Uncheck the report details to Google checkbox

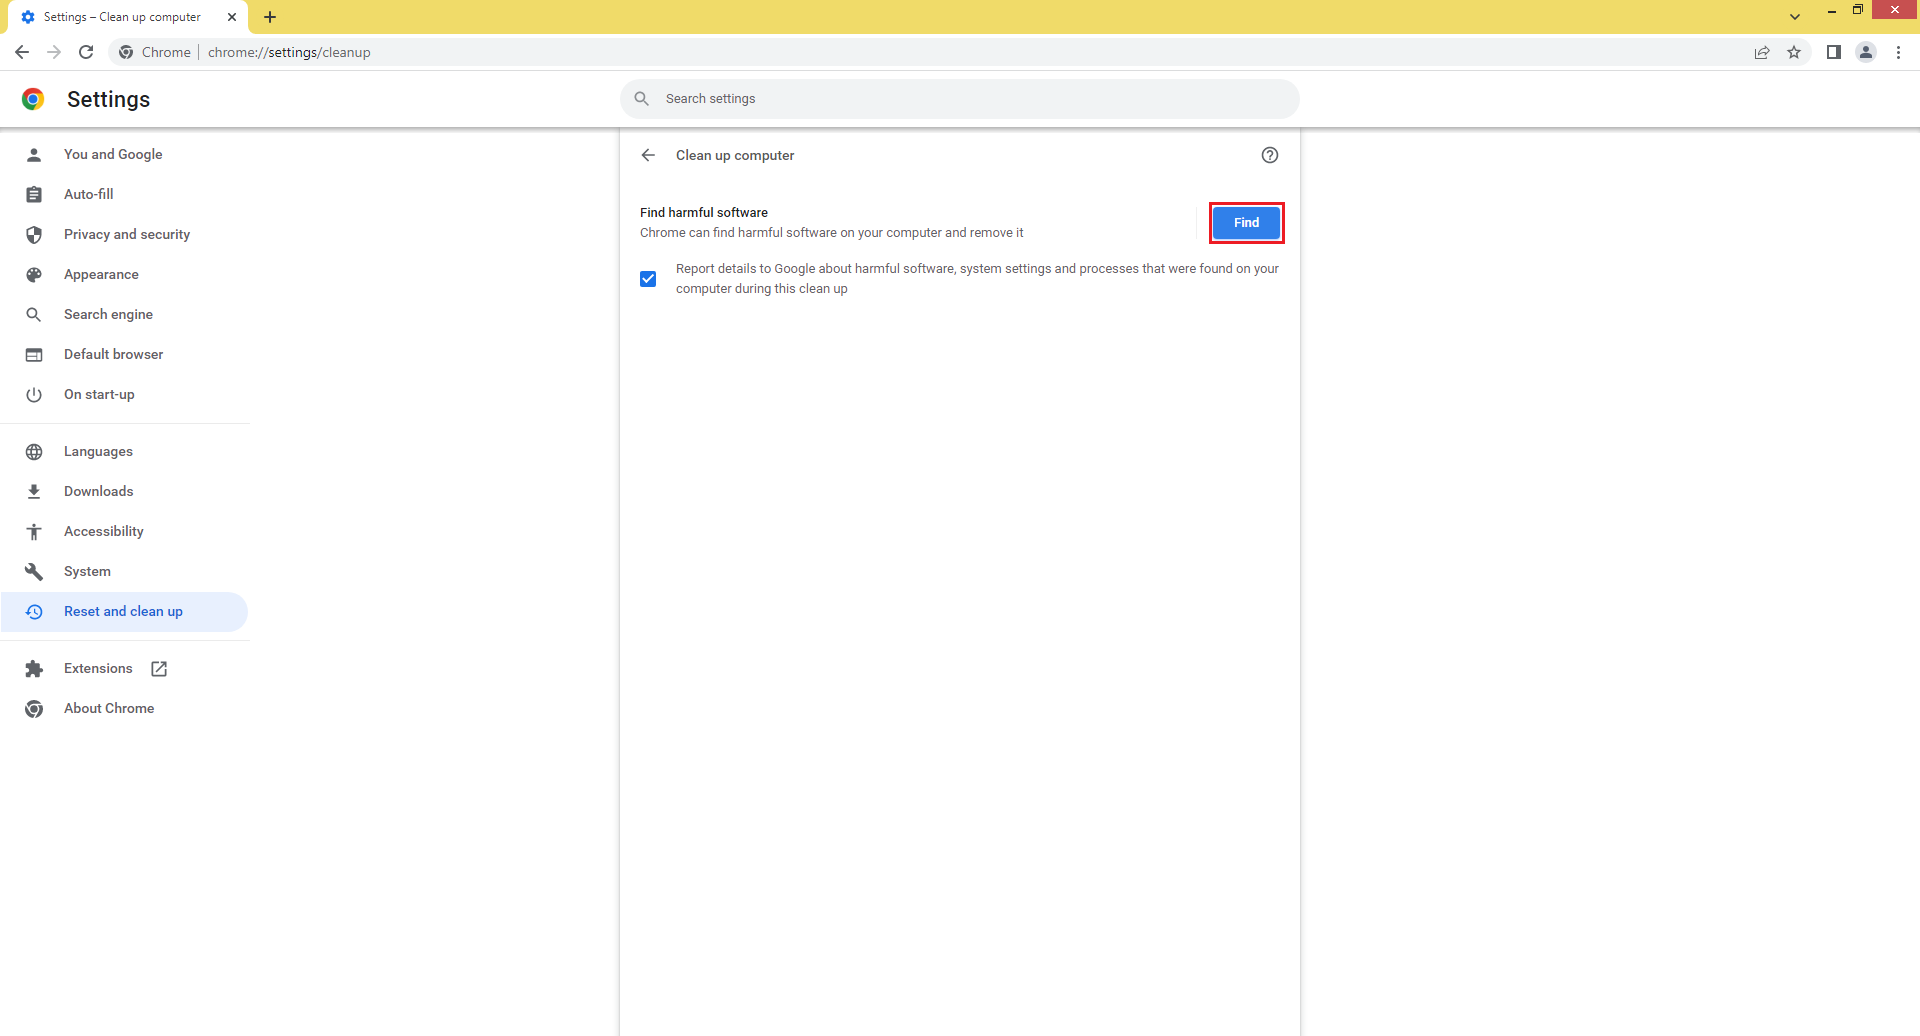[648, 278]
